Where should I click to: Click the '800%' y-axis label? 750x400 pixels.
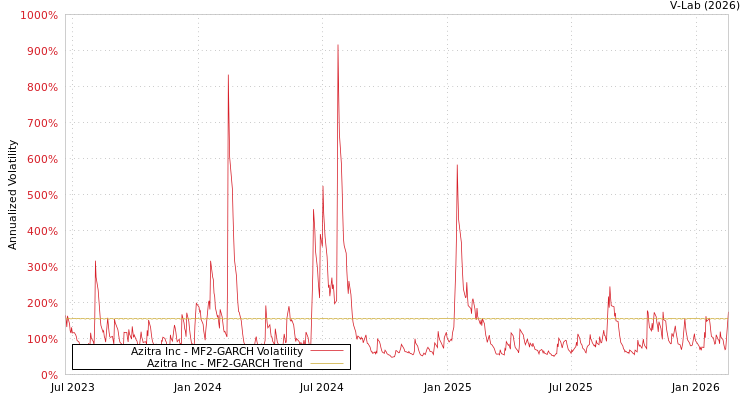coord(42,87)
